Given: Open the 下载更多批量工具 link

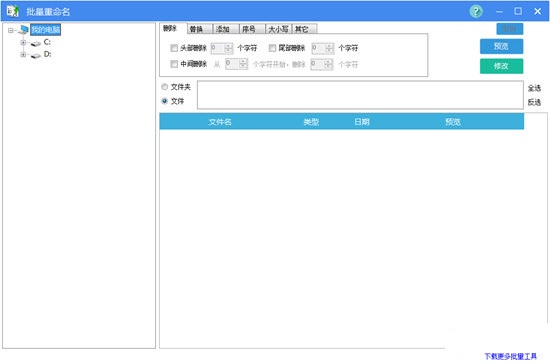Looking at the screenshot, I should point(511,356).
